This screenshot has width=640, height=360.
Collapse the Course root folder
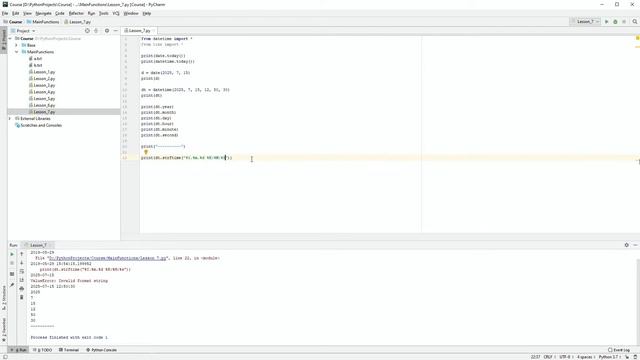click(10, 38)
